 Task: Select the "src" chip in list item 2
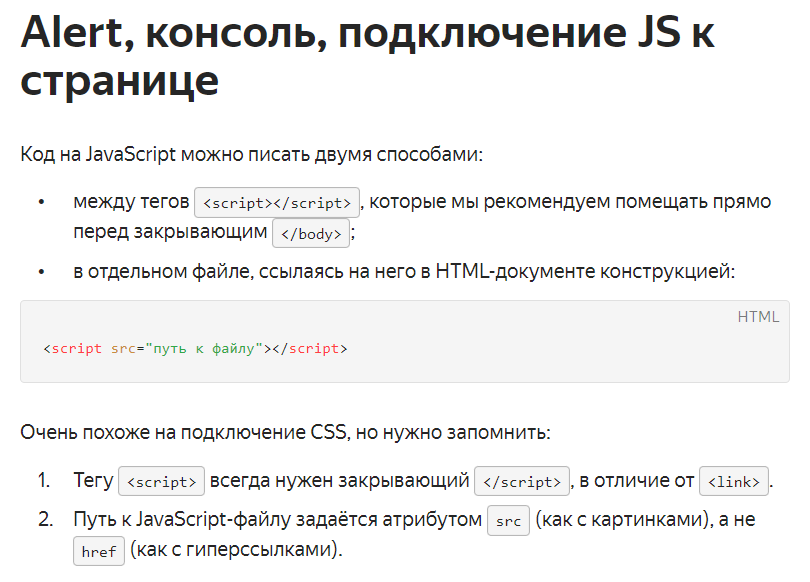point(508,521)
